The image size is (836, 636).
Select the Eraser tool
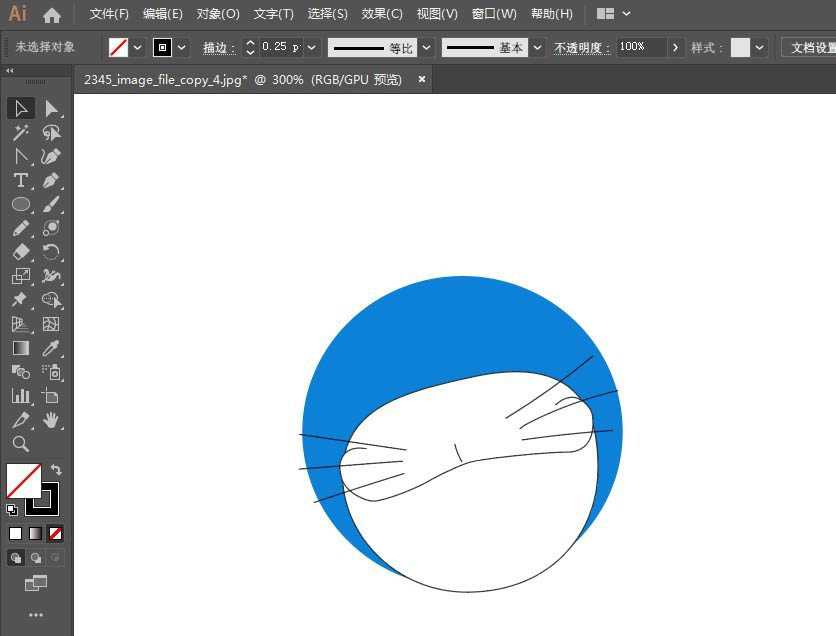[x=20, y=252]
